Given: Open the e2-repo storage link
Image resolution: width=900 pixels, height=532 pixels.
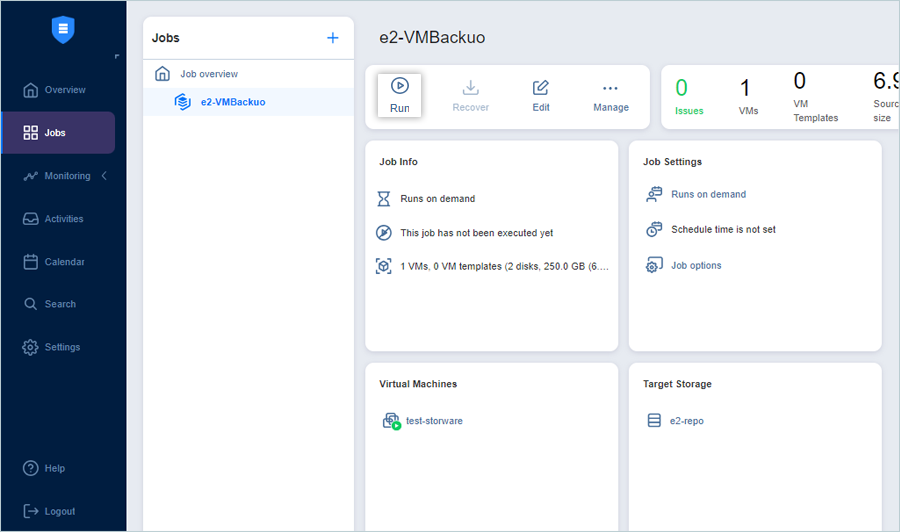Looking at the screenshot, I should [x=686, y=421].
